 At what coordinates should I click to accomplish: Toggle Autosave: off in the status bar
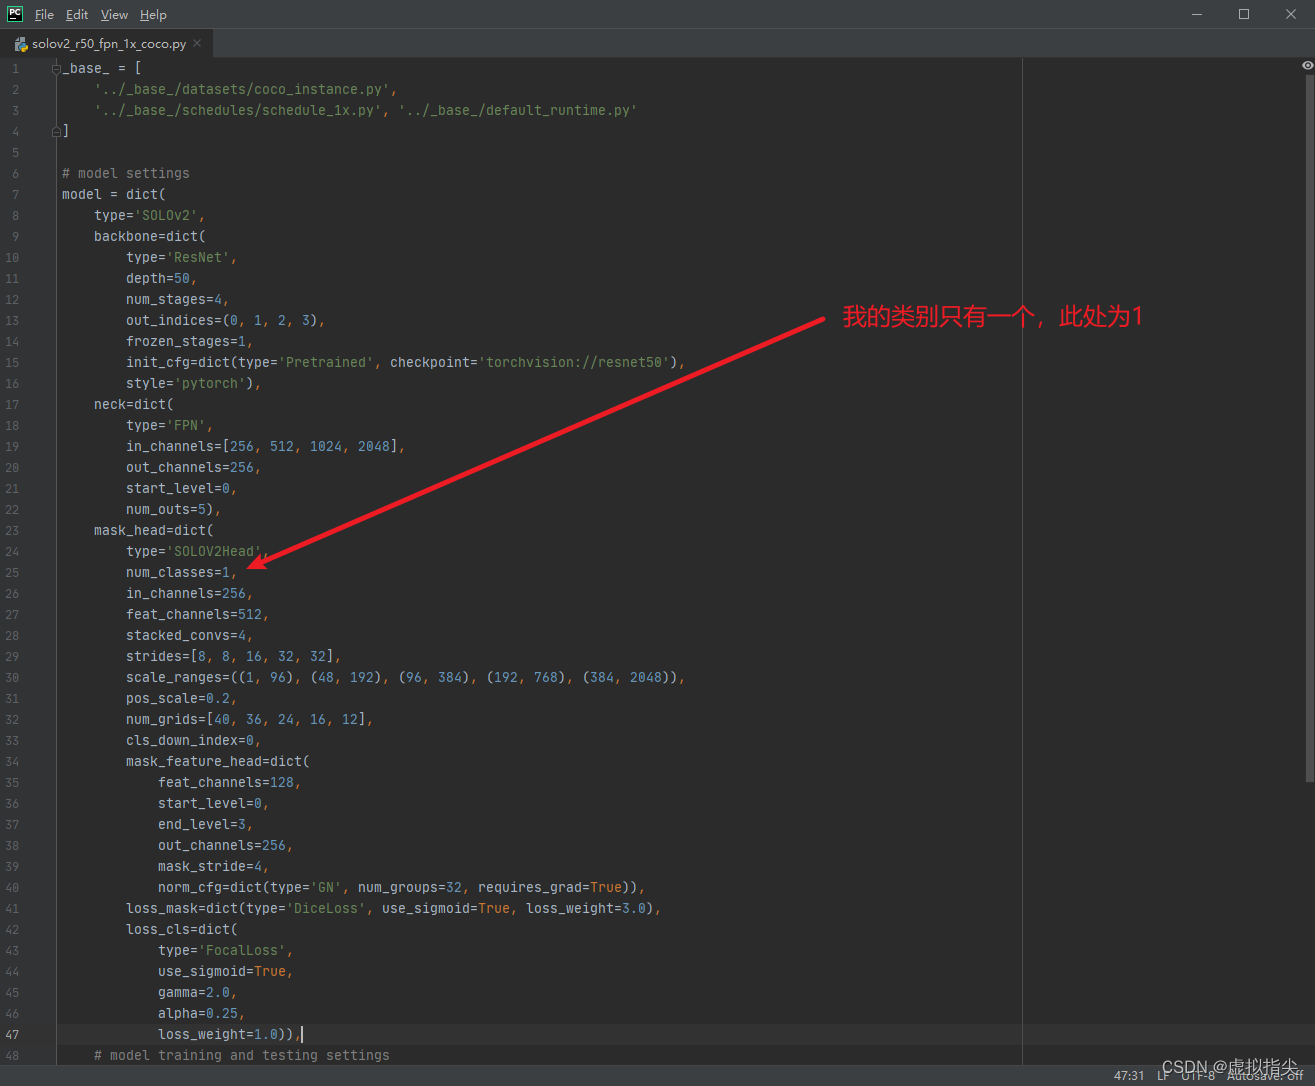[x=1265, y=1076]
